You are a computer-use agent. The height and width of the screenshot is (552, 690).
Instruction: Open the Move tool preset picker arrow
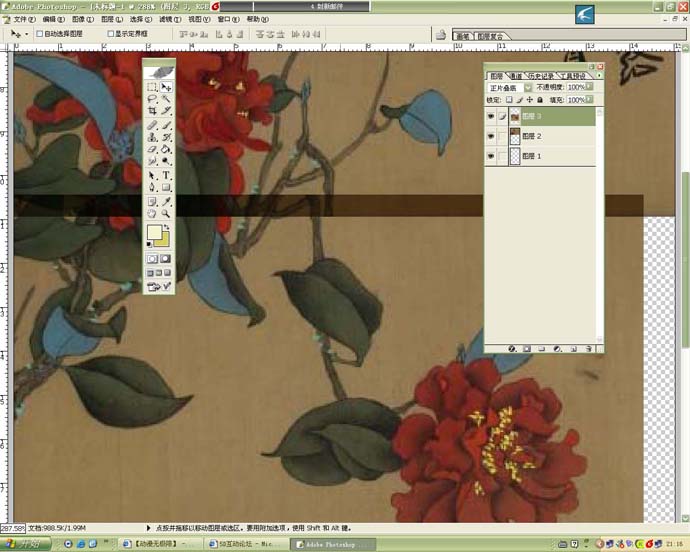pyautogui.click(x=26, y=34)
